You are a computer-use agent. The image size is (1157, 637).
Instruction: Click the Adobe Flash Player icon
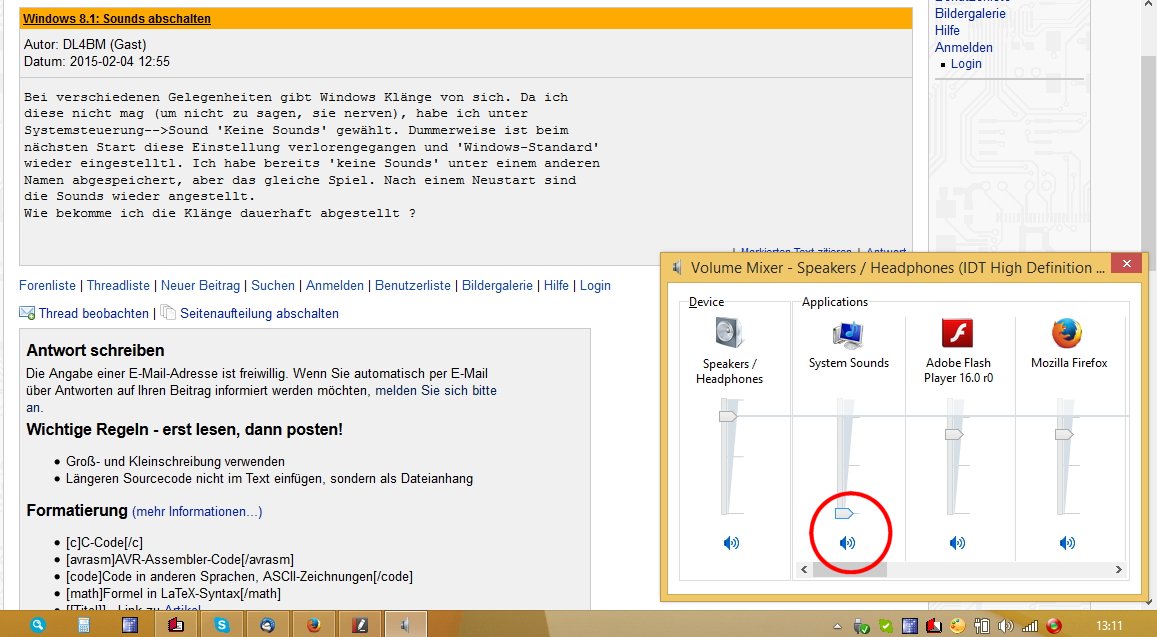(958, 333)
